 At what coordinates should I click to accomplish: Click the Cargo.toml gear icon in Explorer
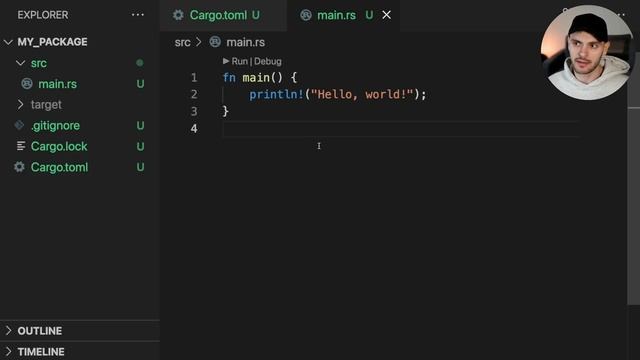(19, 167)
